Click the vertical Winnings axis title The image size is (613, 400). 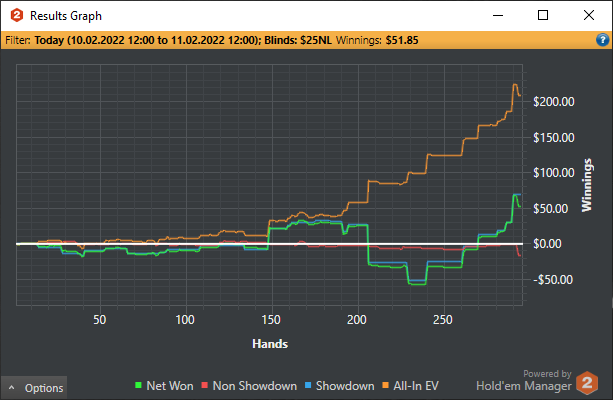[587, 185]
